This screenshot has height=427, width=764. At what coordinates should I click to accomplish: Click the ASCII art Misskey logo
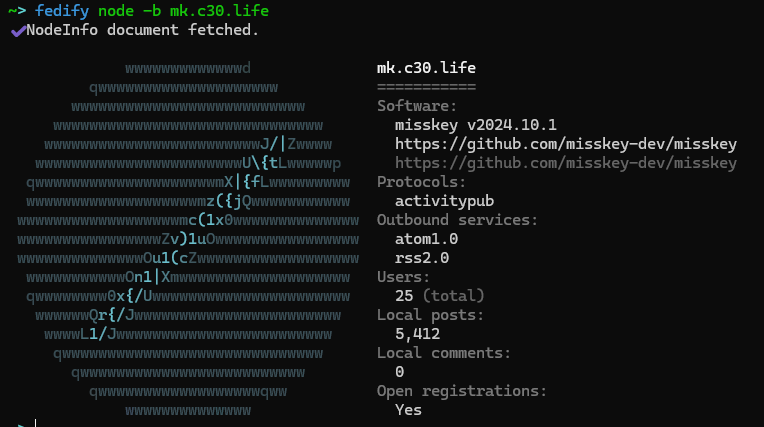(188, 239)
